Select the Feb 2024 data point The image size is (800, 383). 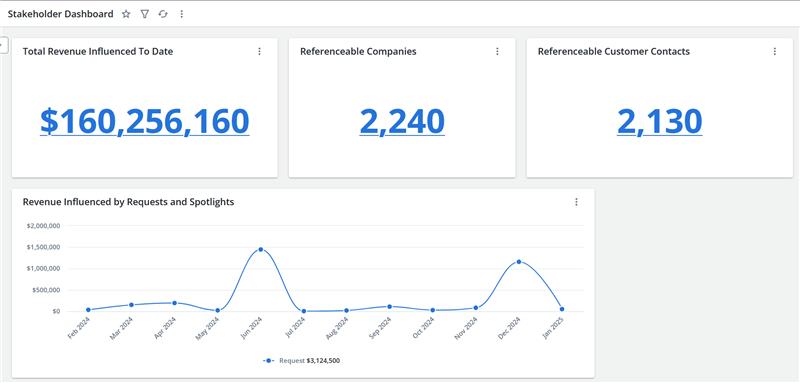(88, 310)
